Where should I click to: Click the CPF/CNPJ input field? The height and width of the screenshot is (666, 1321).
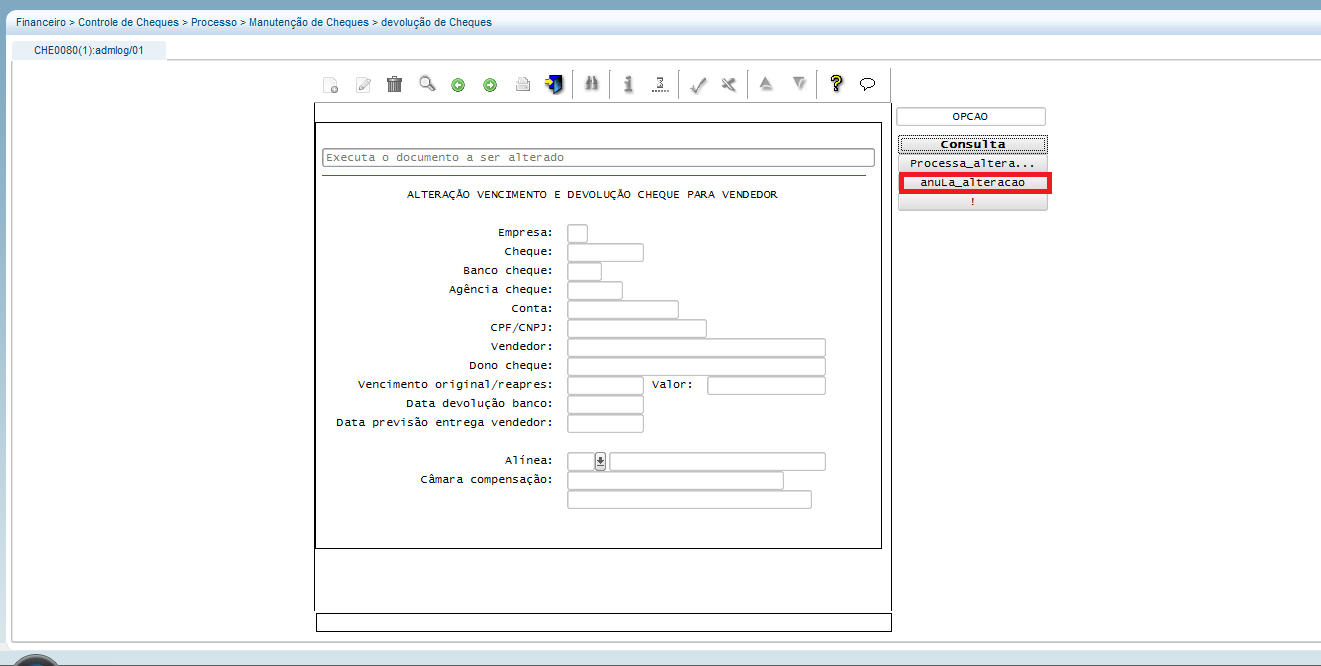(636, 328)
